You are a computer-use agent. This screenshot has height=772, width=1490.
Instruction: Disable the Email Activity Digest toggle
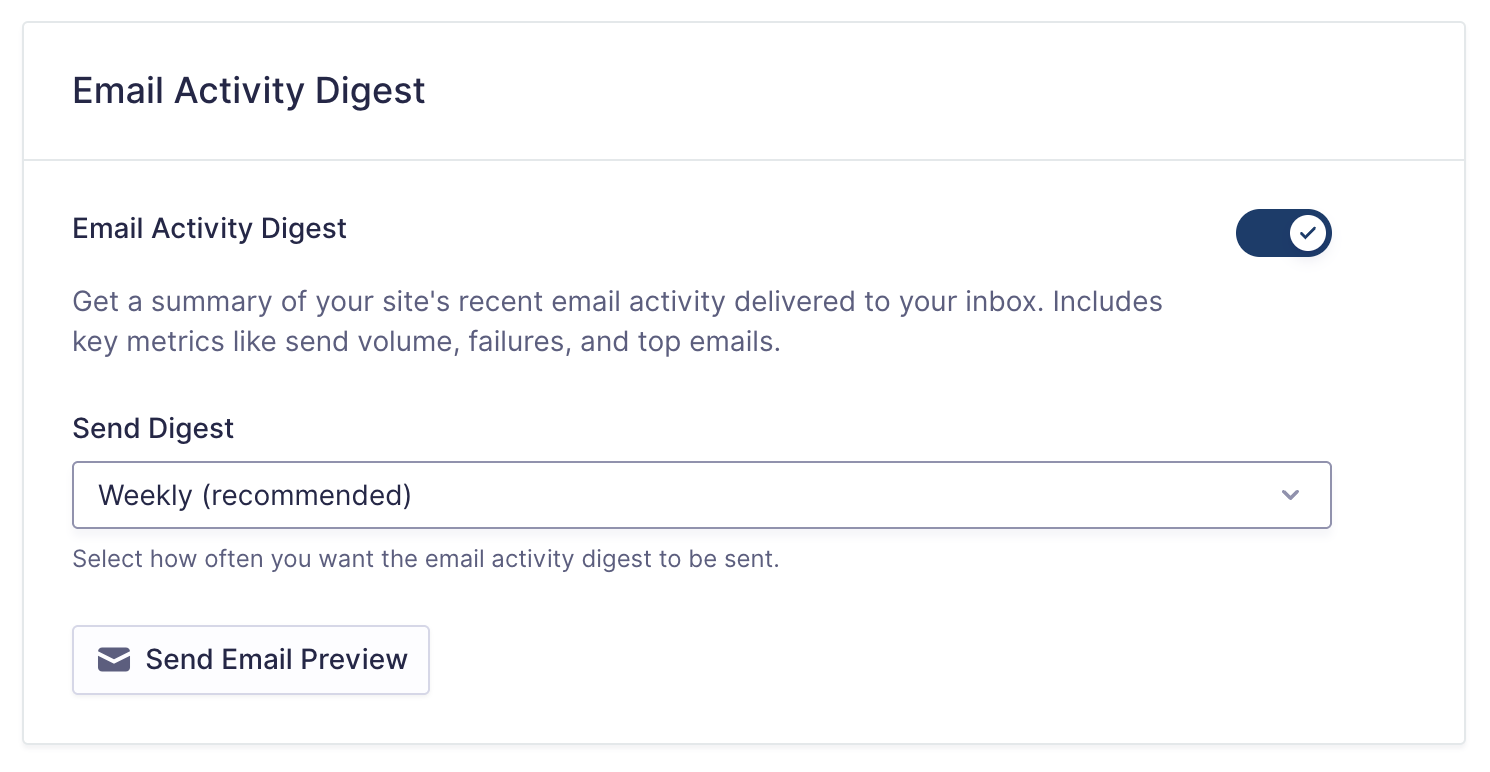pos(1283,233)
